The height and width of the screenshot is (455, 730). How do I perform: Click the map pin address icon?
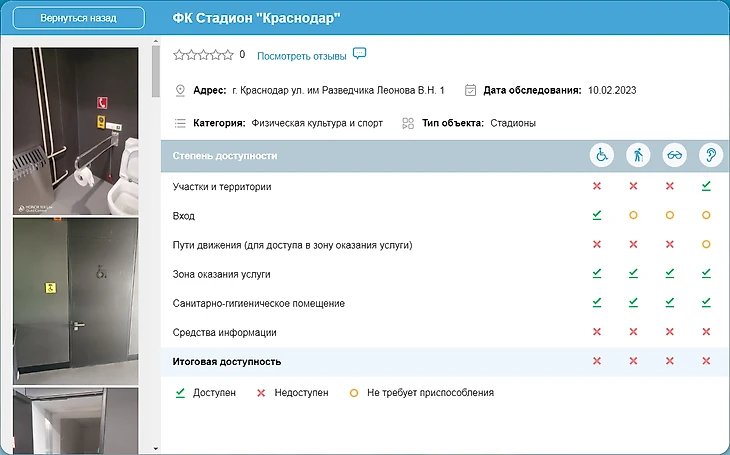(180, 90)
